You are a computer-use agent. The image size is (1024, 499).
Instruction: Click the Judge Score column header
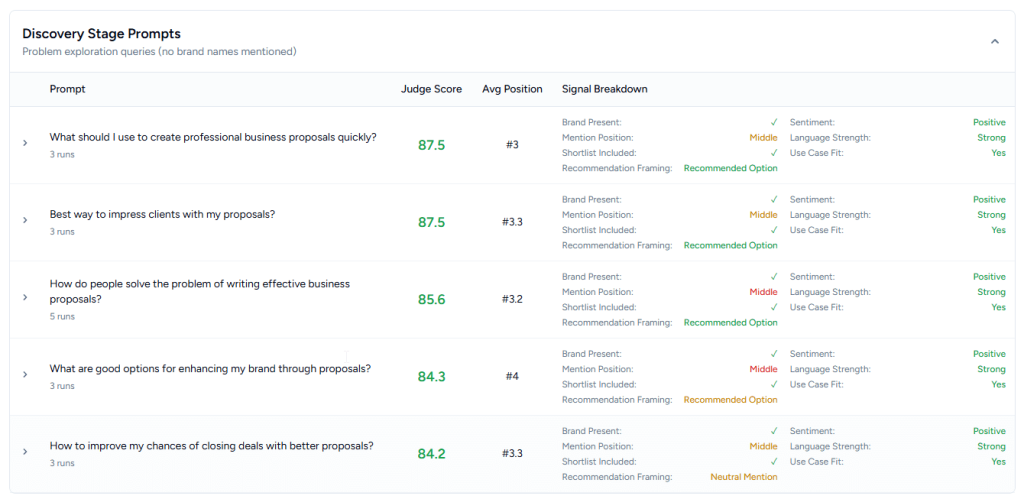(431, 89)
